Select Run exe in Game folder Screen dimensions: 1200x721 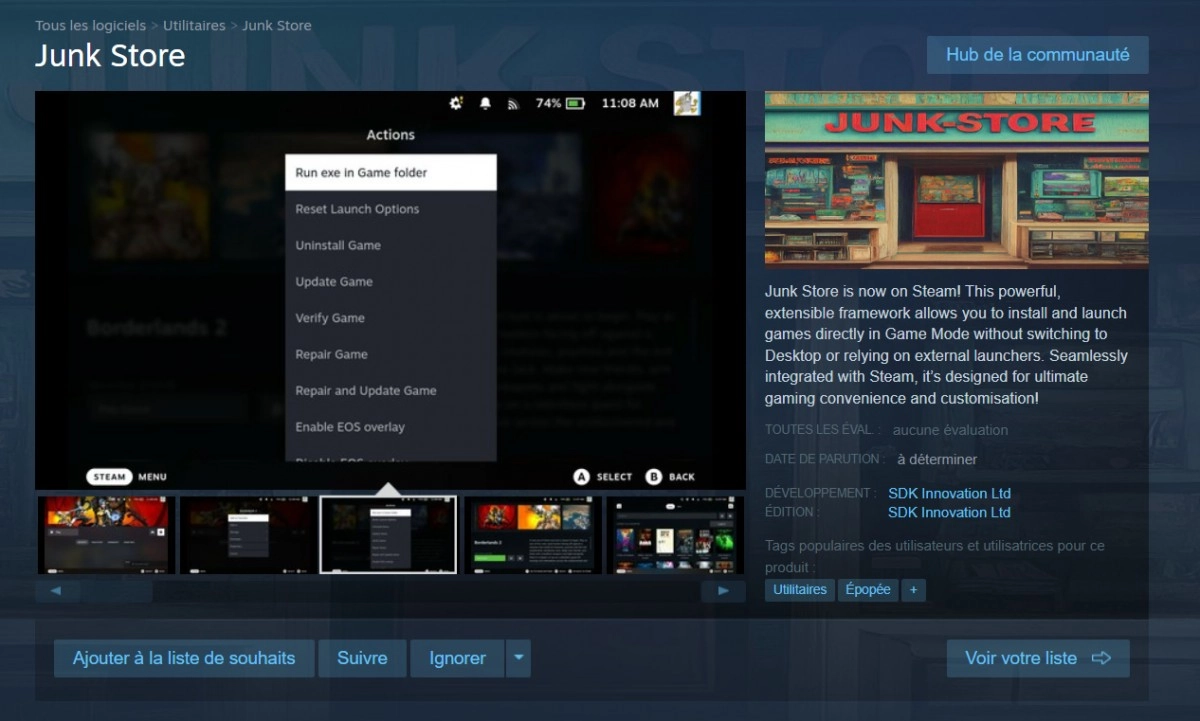tap(391, 172)
